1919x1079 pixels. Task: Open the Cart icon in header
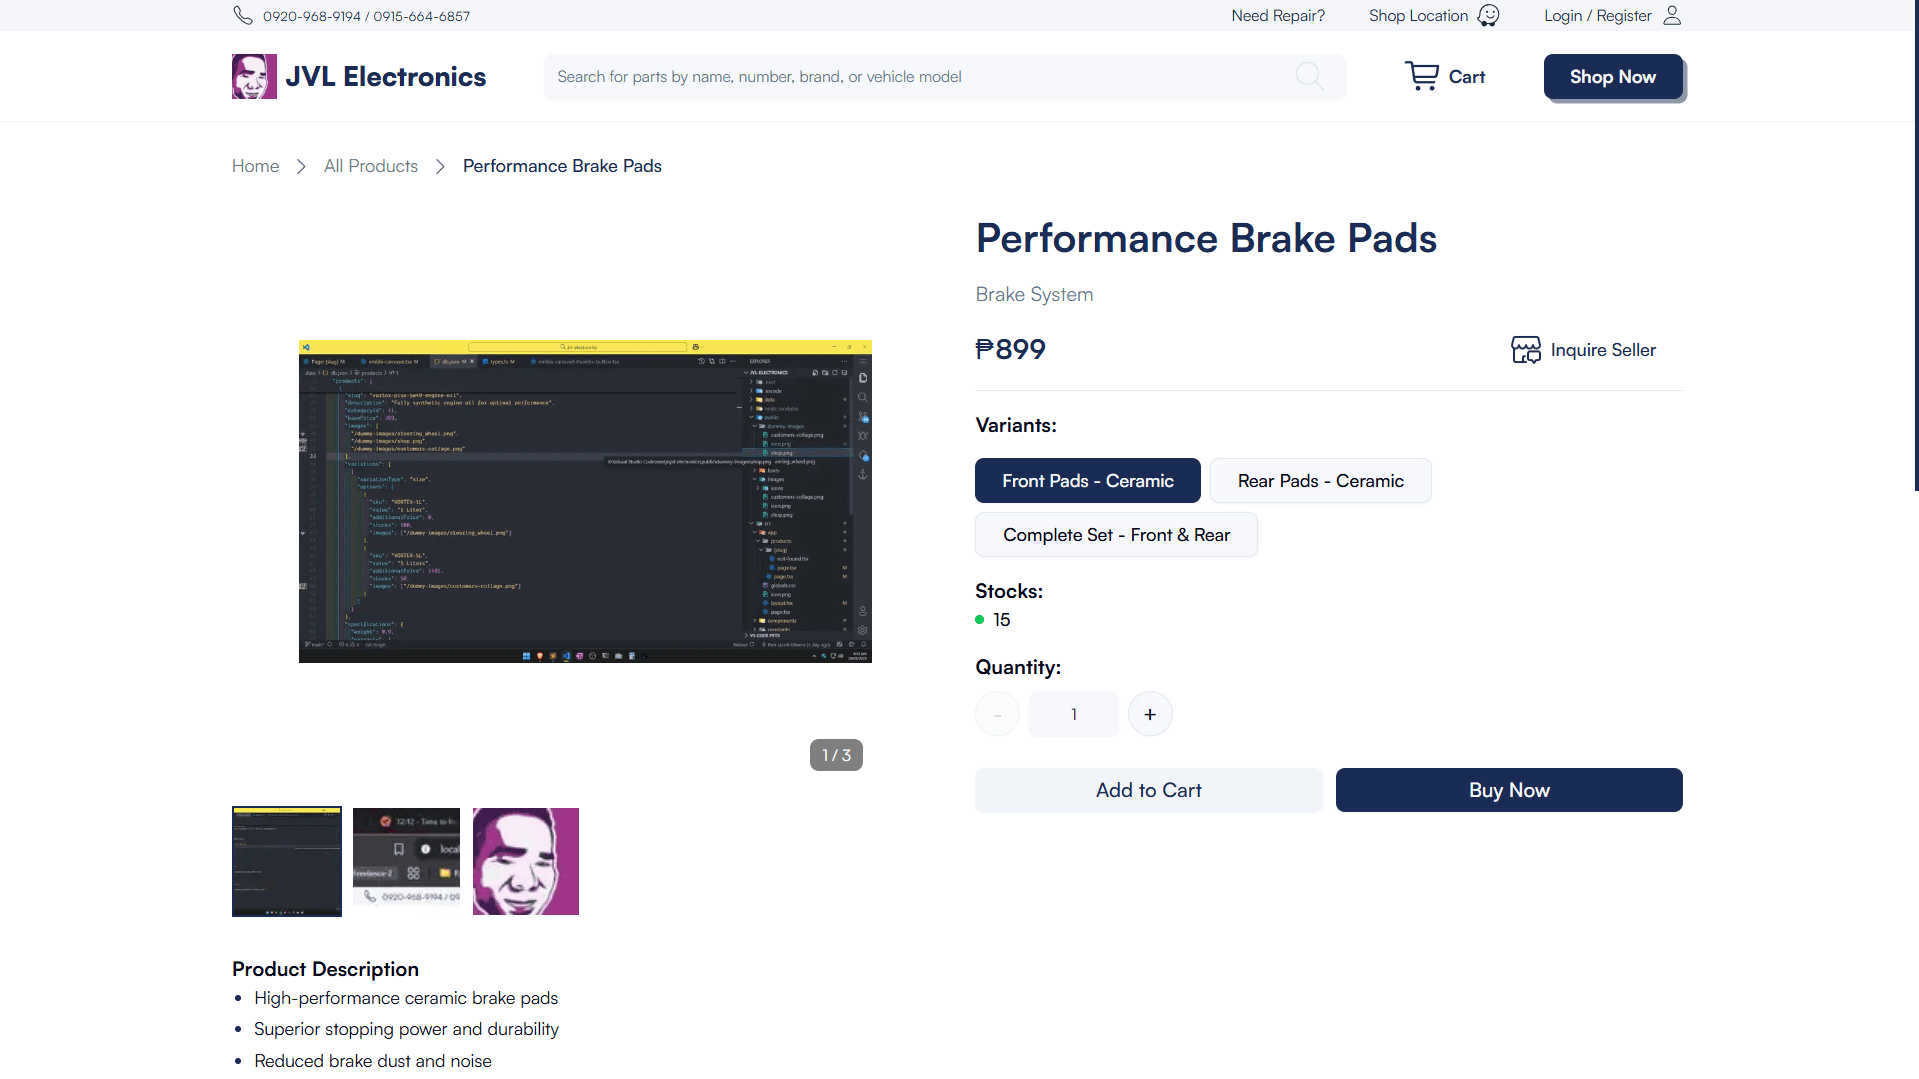coord(1421,75)
